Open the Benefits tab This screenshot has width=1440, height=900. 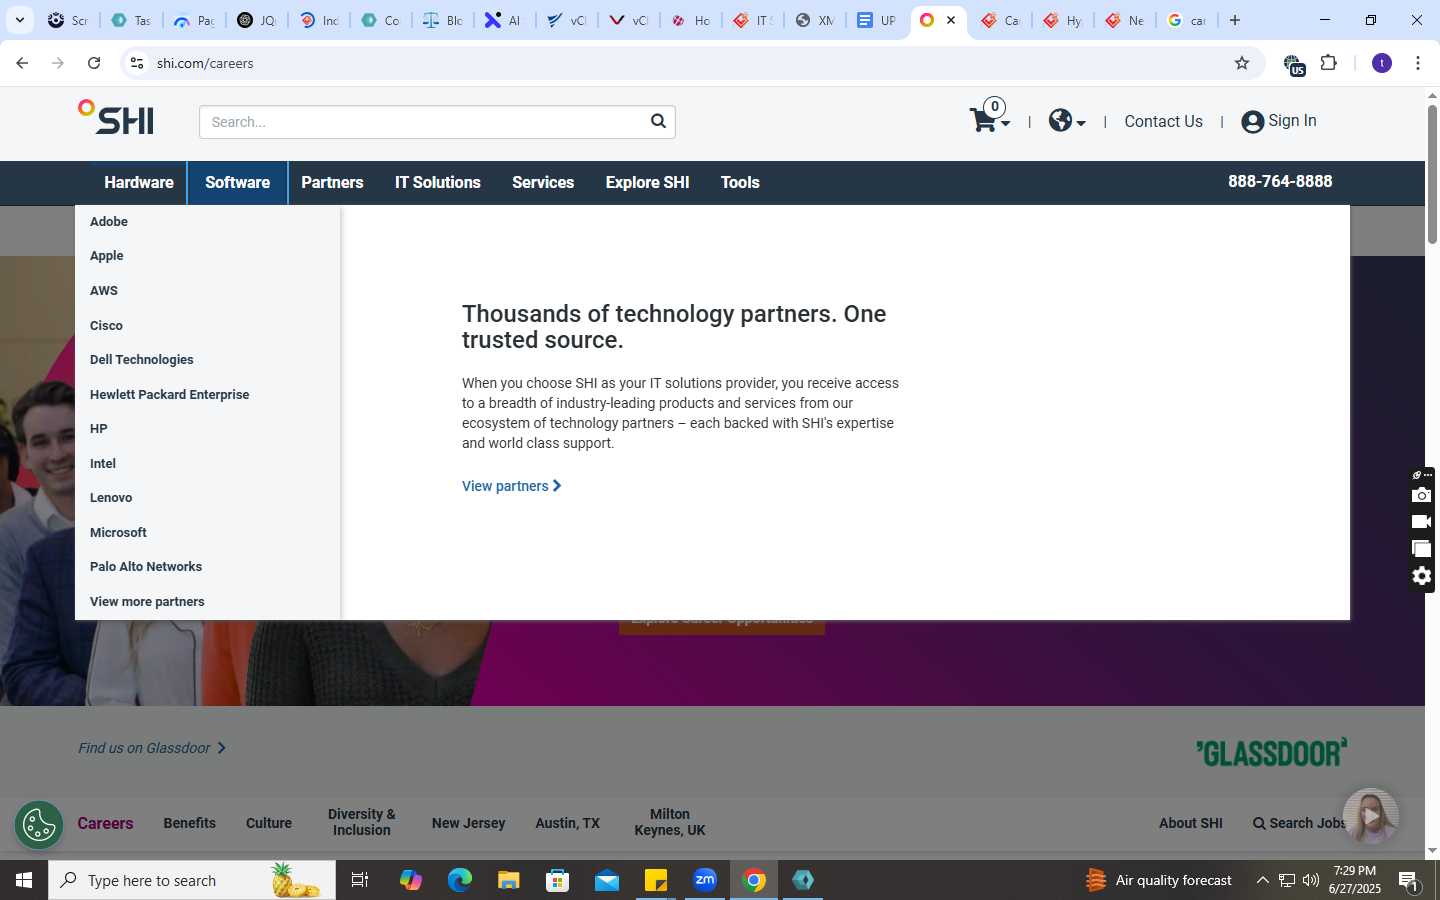pos(189,823)
